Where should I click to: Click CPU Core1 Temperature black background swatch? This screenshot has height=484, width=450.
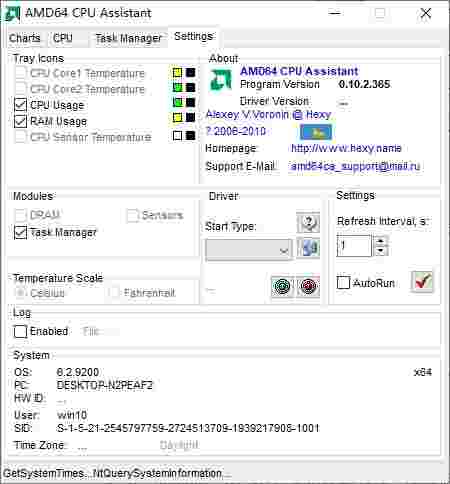[190, 72]
